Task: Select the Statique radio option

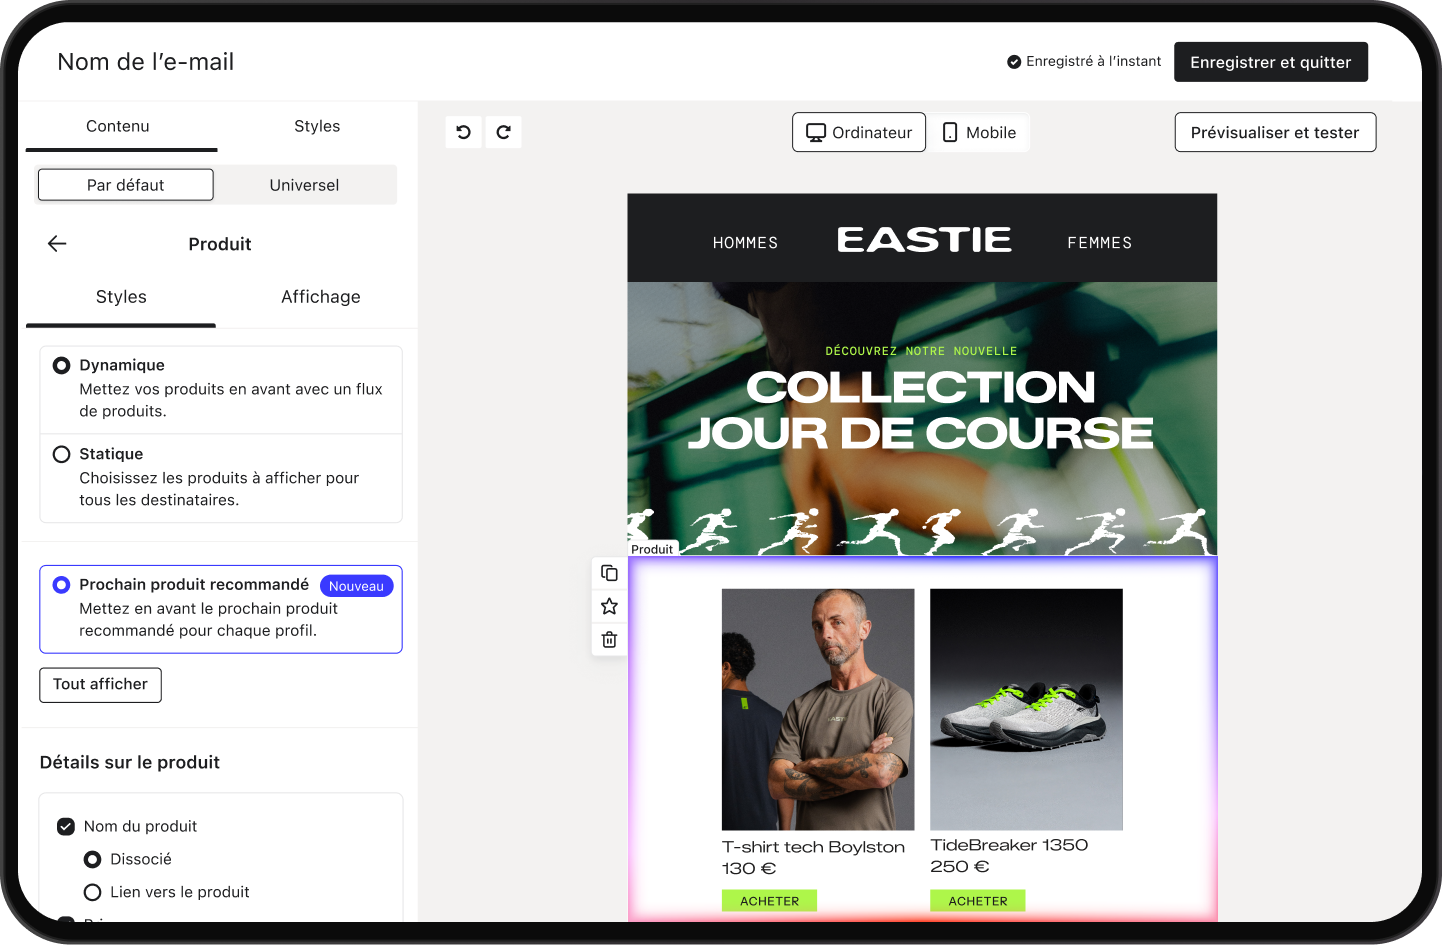Action: click(x=61, y=454)
